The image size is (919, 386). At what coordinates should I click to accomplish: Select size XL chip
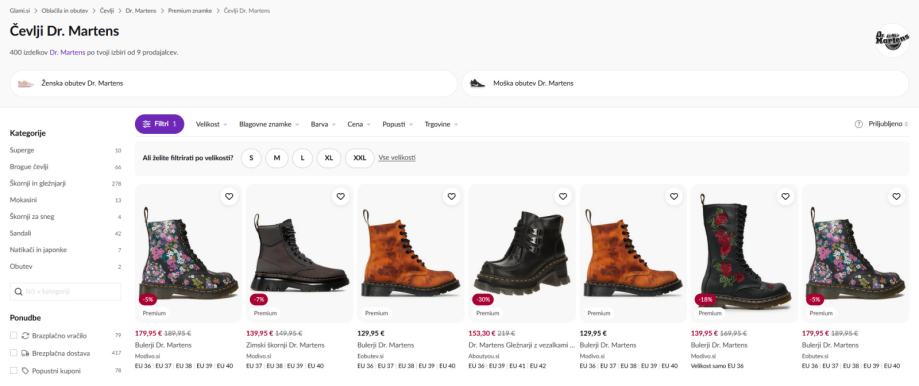[x=329, y=158]
